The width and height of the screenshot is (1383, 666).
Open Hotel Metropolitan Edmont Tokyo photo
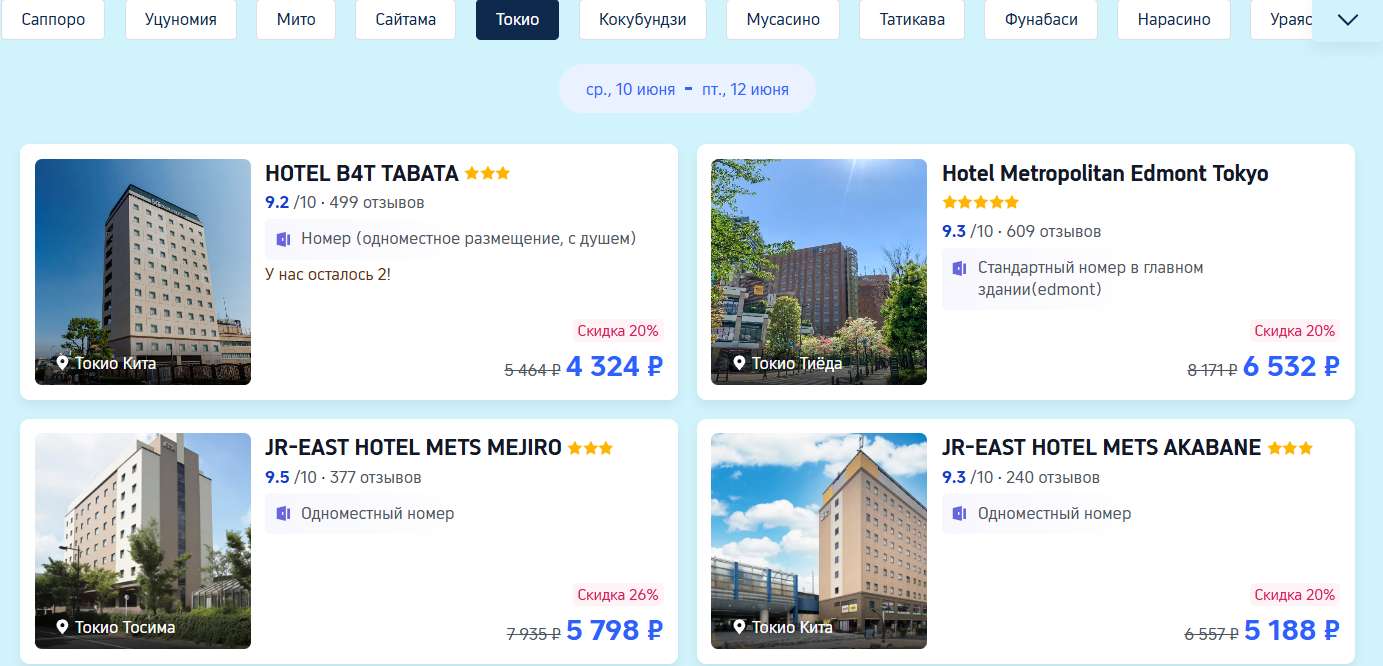point(819,272)
